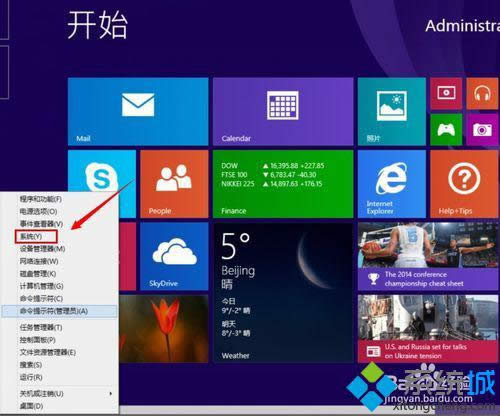
Task: Click the NIKKEI 225 row in Finance
Action: pos(272,184)
